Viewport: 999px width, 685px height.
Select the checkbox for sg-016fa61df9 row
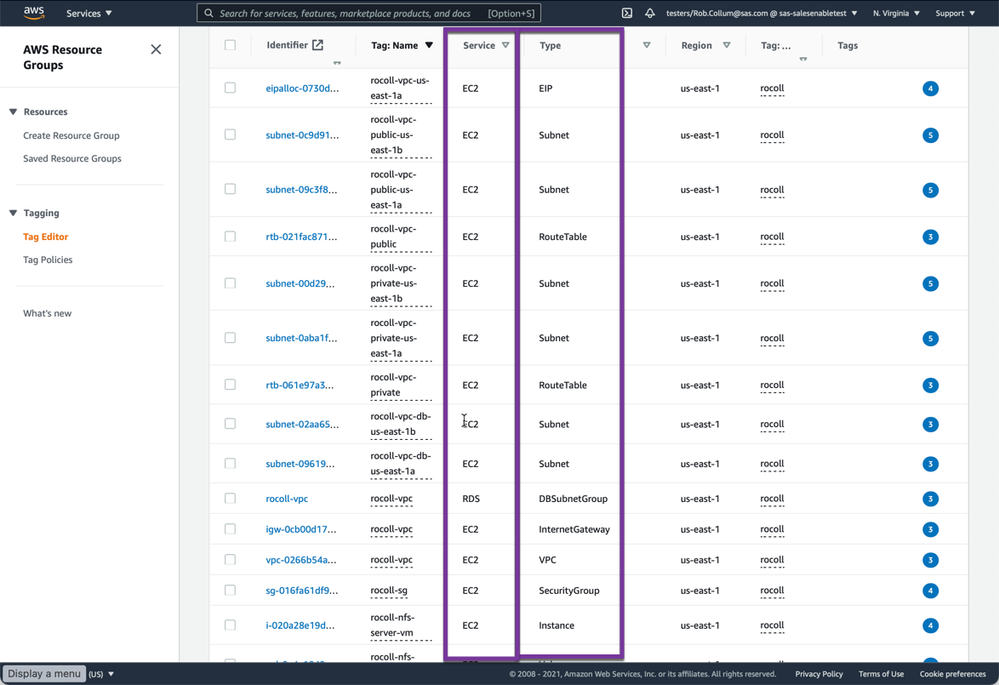click(x=230, y=590)
